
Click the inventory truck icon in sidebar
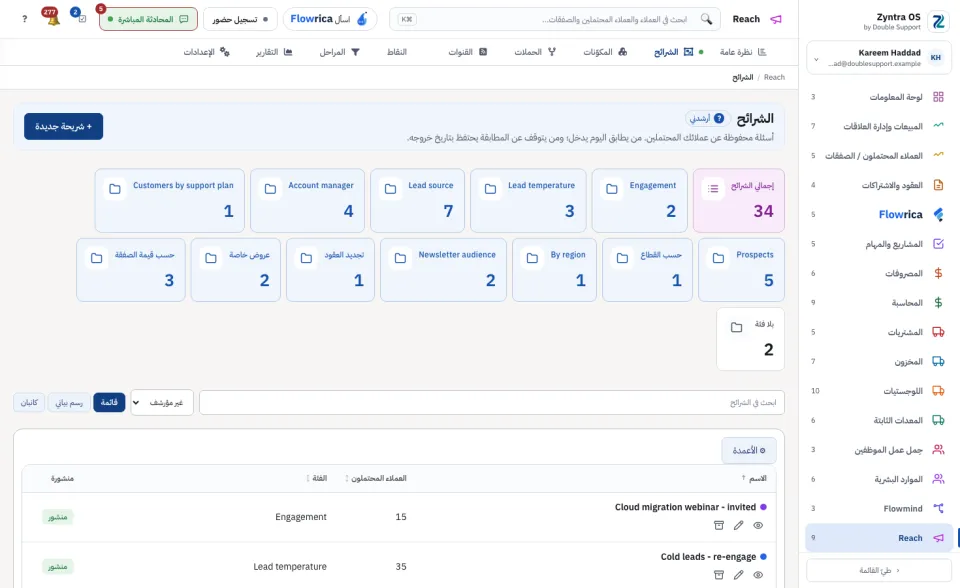938,361
